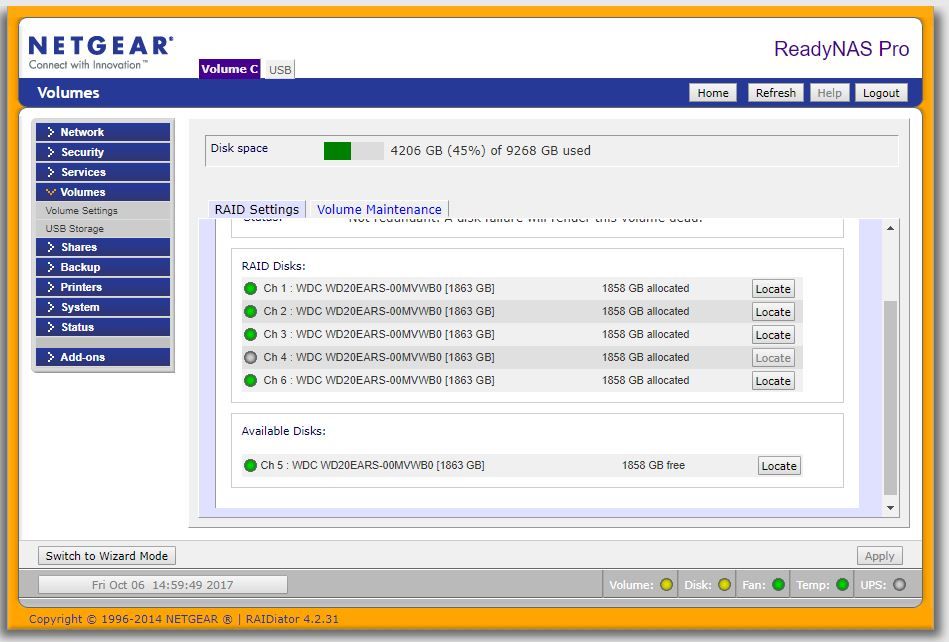
Task: Click the Volume status LED indicator
Action: coord(666,585)
